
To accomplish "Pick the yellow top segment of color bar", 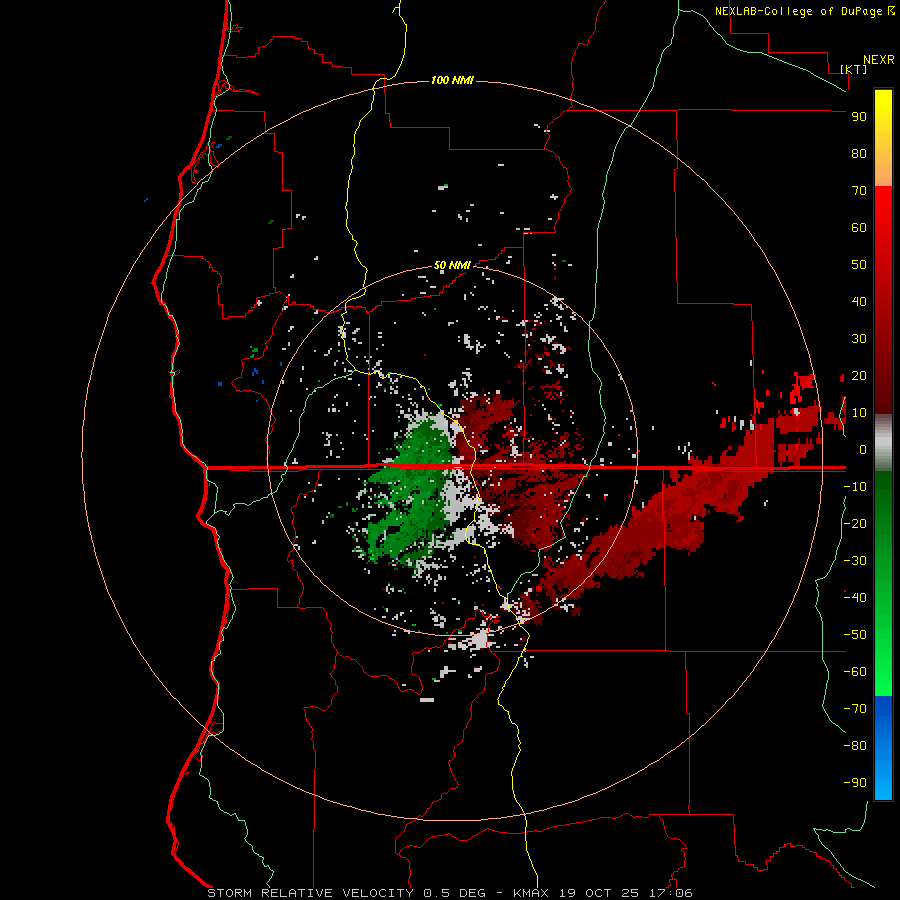I will pyautogui.click(x=883, y=138).
